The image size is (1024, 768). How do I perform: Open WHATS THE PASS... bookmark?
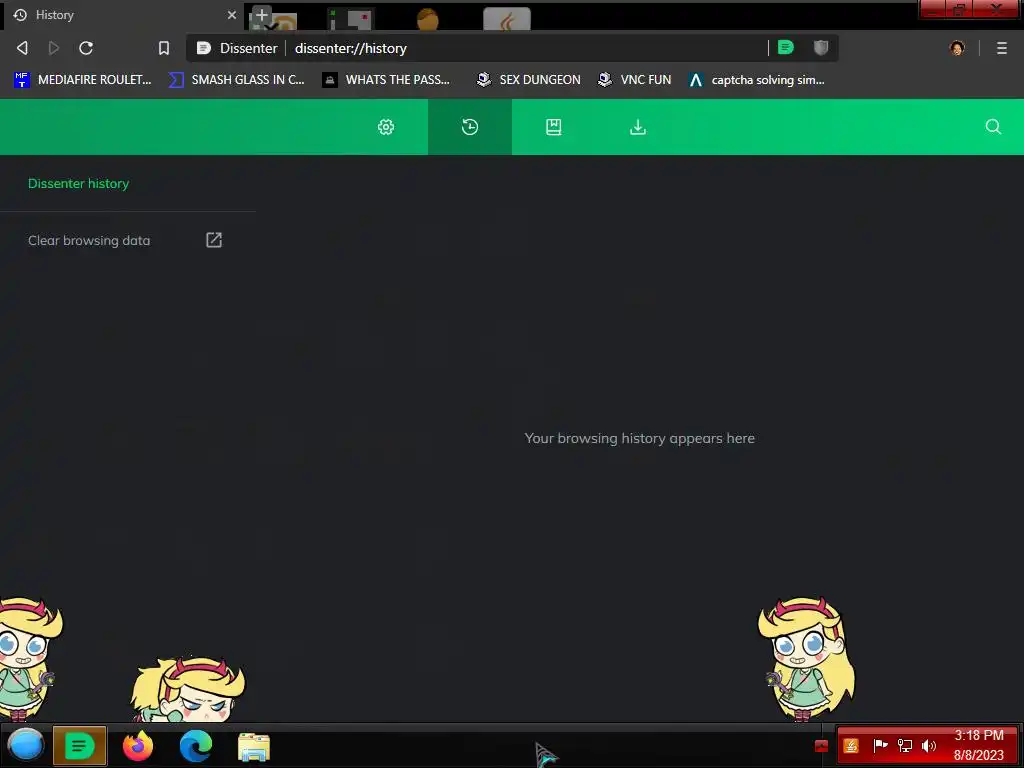pyautogui.click(x=387, y=80)
